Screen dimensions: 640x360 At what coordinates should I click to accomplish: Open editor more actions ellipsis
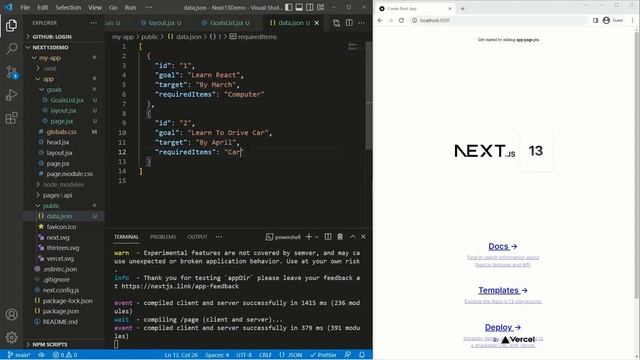(x=362, y=23)
